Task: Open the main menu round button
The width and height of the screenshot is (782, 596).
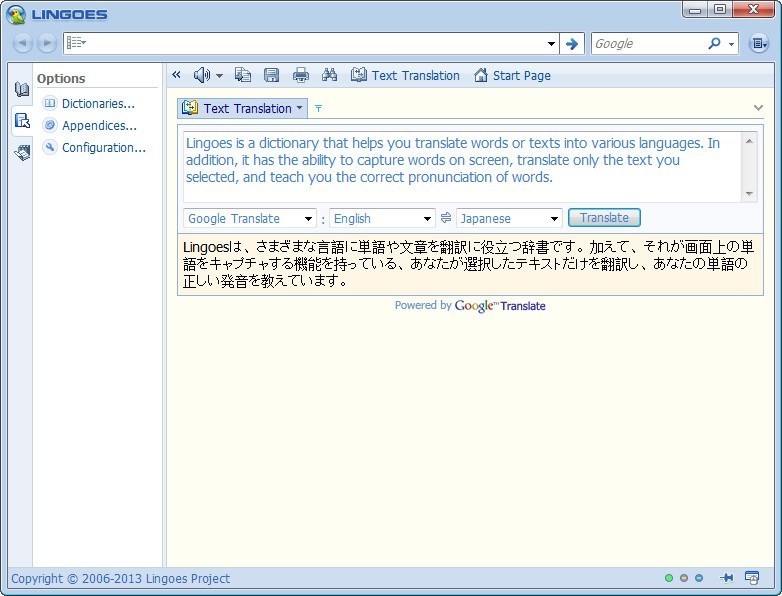Action: pos(758,44)
